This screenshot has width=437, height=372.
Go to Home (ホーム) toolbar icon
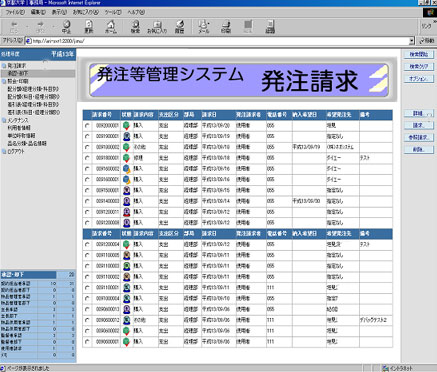point(111,26)
